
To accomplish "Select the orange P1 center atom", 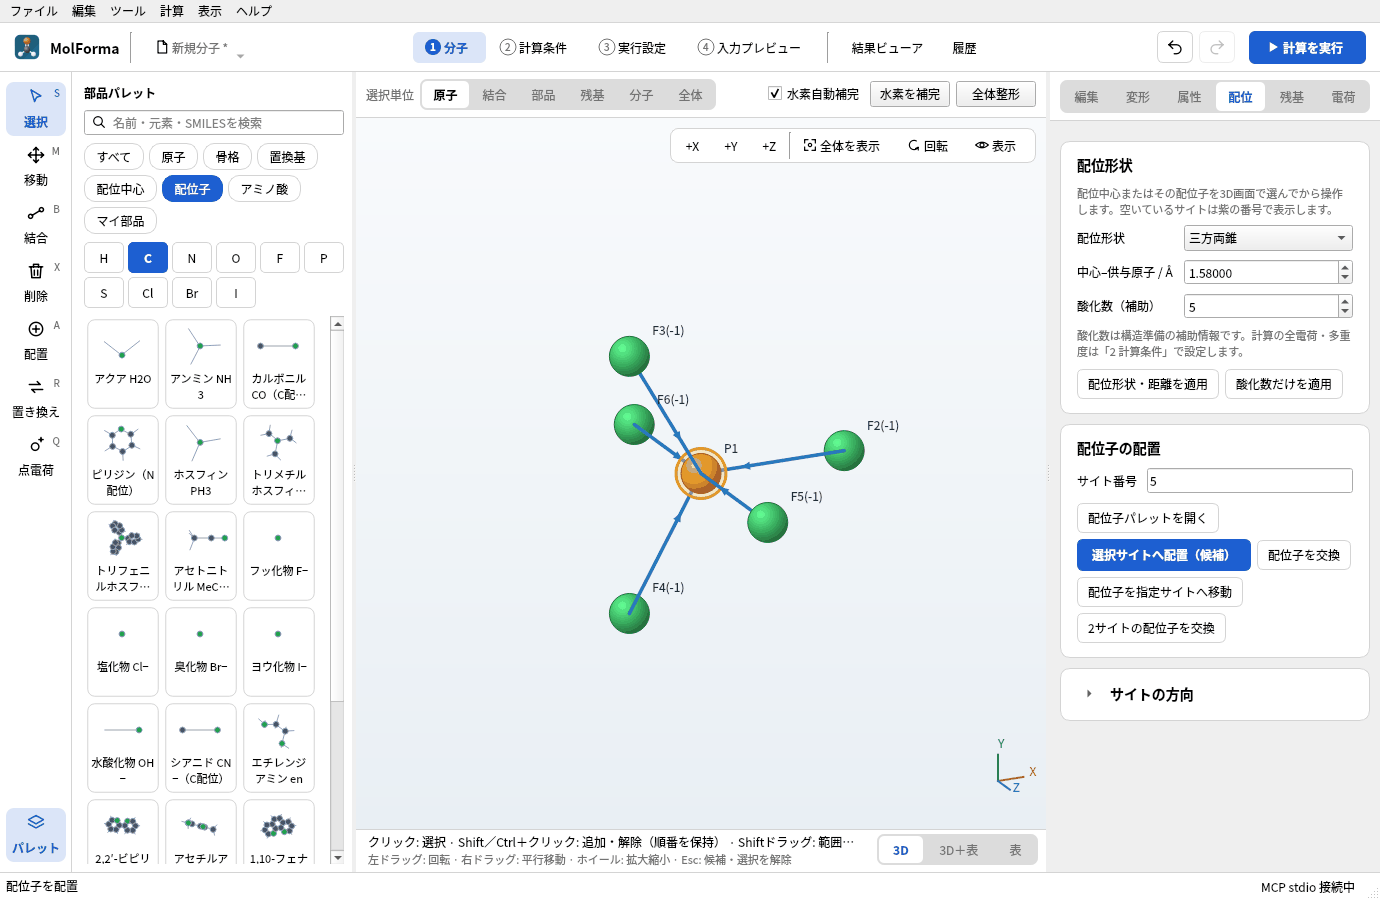I will (700, 472).
